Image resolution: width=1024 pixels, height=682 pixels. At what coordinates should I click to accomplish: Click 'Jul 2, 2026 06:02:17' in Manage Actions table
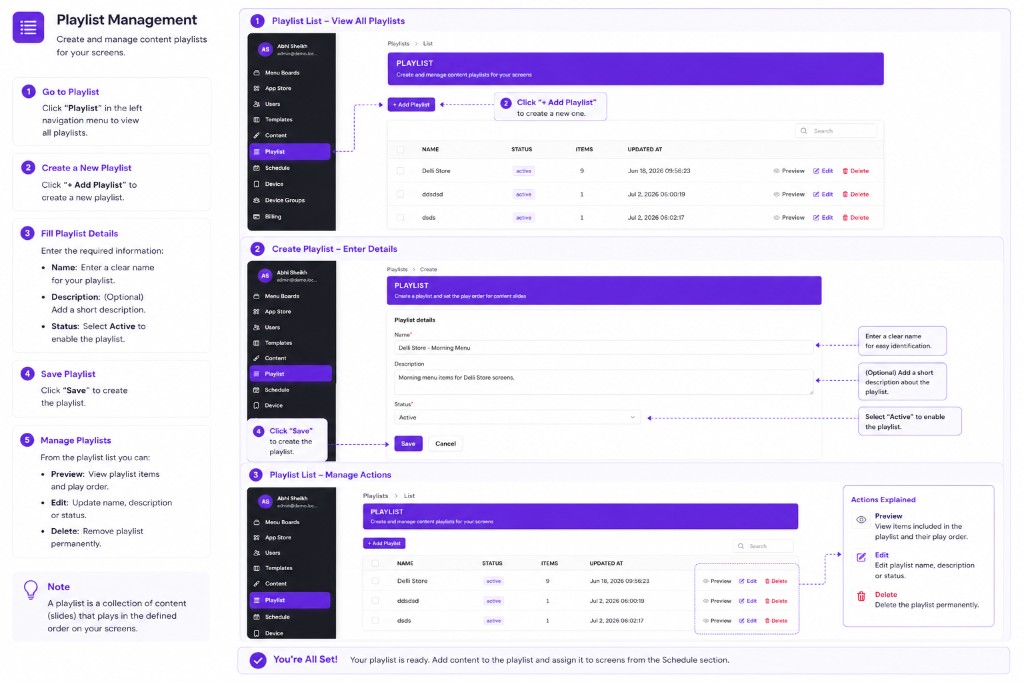click(616, 621)
